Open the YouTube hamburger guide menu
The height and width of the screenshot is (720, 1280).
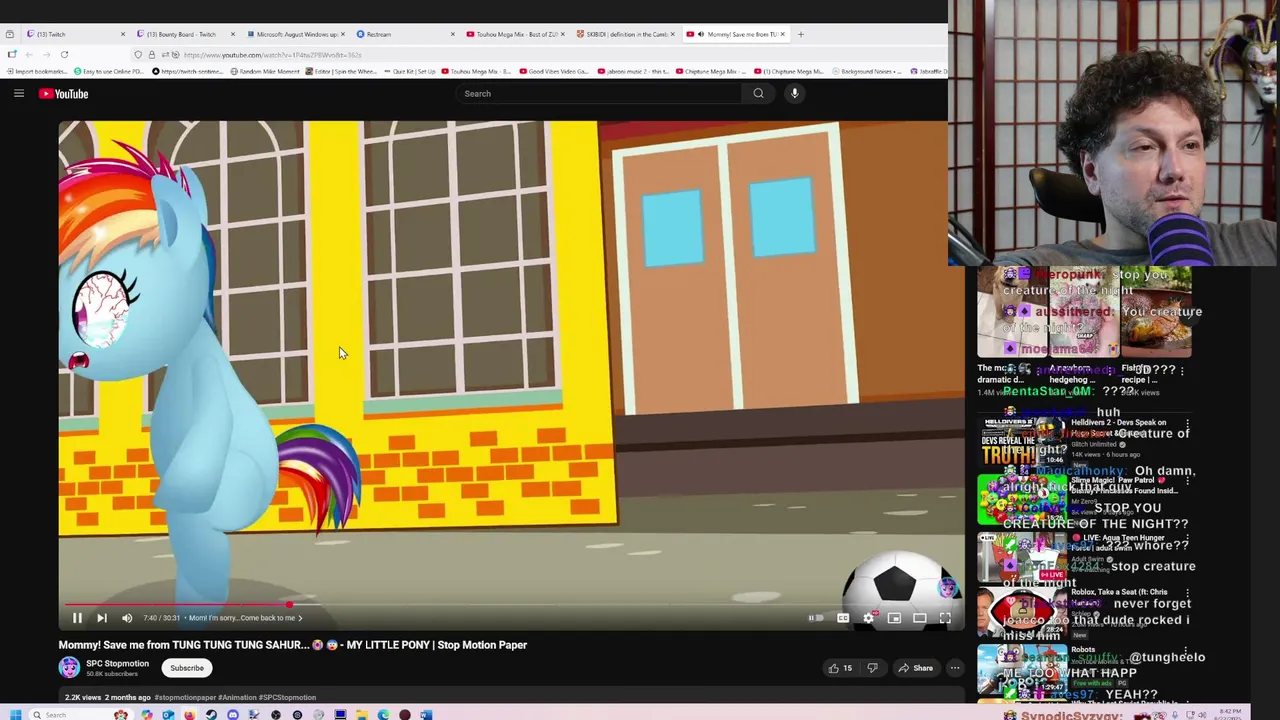pyautogui.click(x=19, y=94)
